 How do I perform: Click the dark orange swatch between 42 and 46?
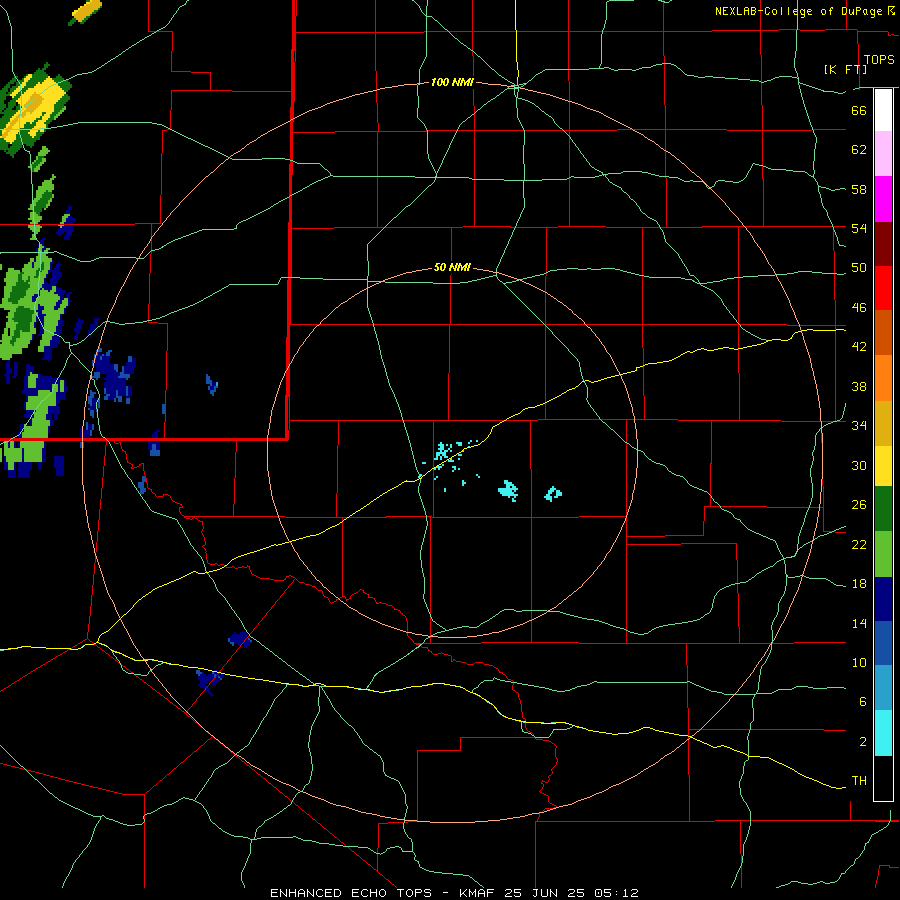pyautogui.click(x=883, y=333)
